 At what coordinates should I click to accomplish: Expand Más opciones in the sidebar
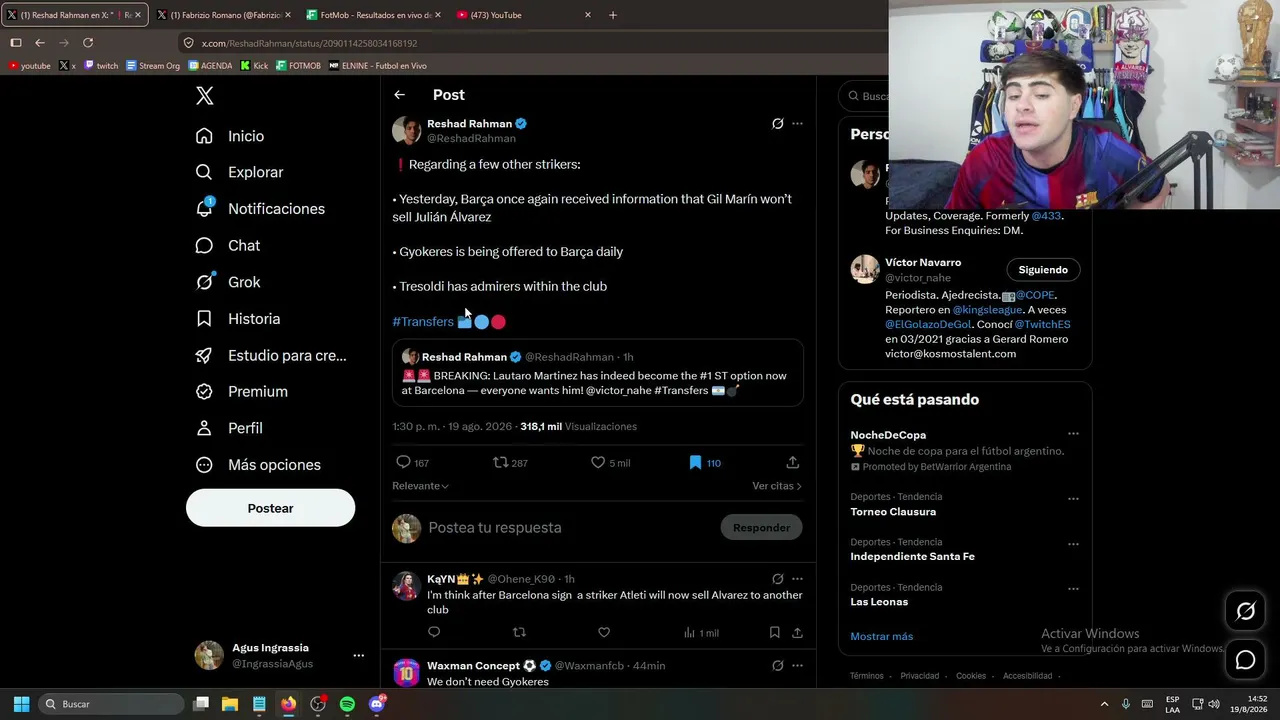[258, 465]
